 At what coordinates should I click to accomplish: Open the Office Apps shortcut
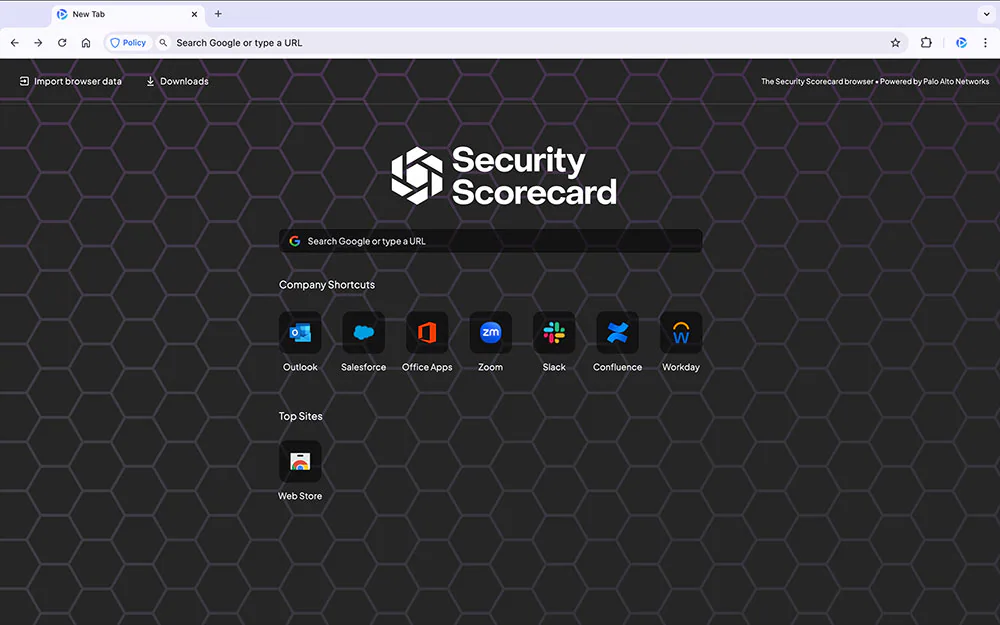(x=427, y=332)
